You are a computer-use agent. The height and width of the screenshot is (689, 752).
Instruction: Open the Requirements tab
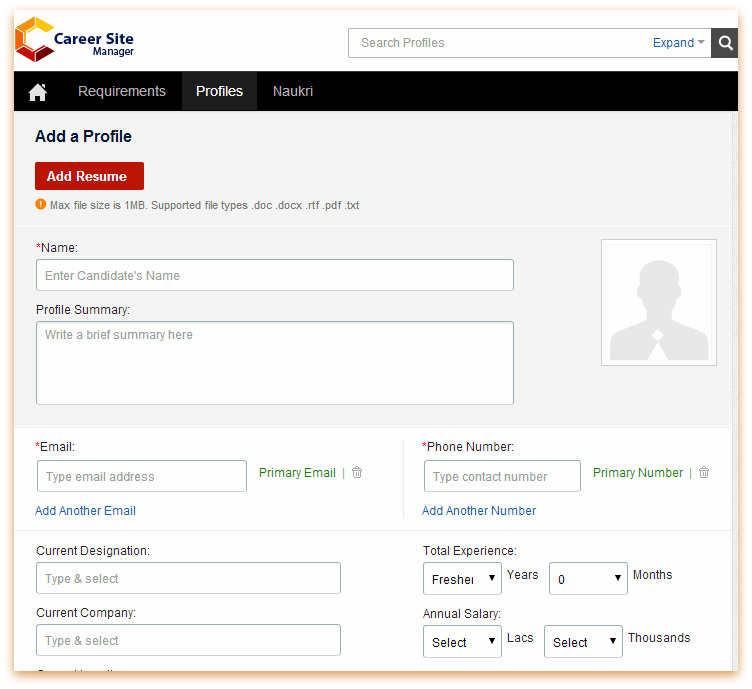122,91
